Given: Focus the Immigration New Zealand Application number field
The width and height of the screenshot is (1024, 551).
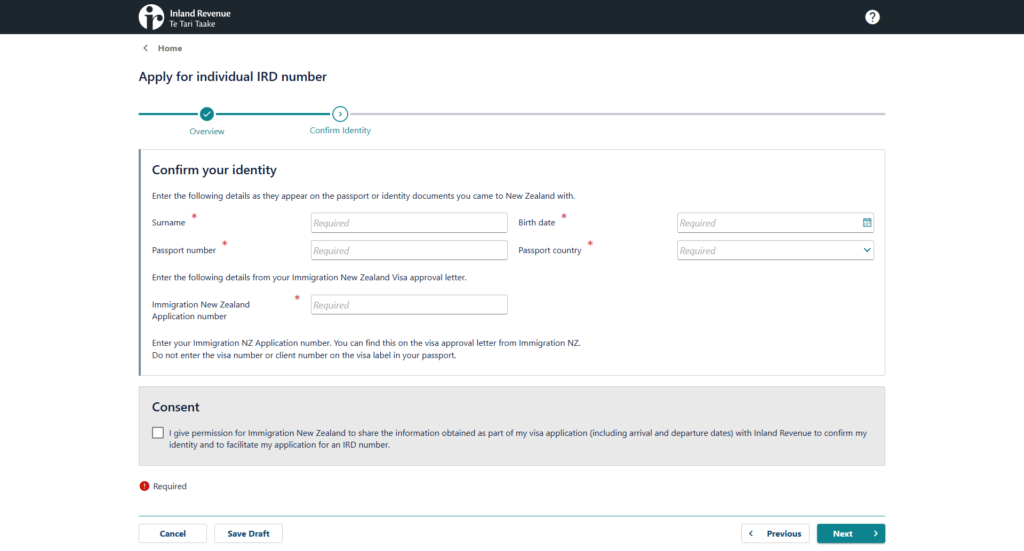Looking at the screenshot, I should [x=409, y=305].
